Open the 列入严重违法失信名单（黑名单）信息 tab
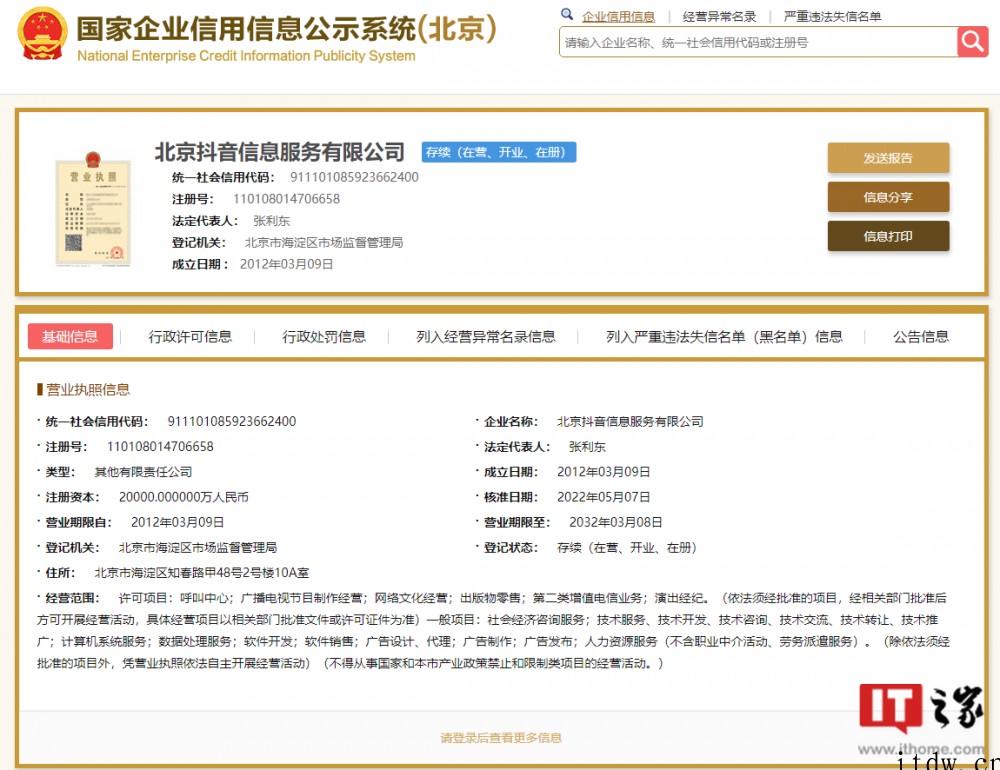The width and height of the screenshot is (1000, 770). pos(724,336)
